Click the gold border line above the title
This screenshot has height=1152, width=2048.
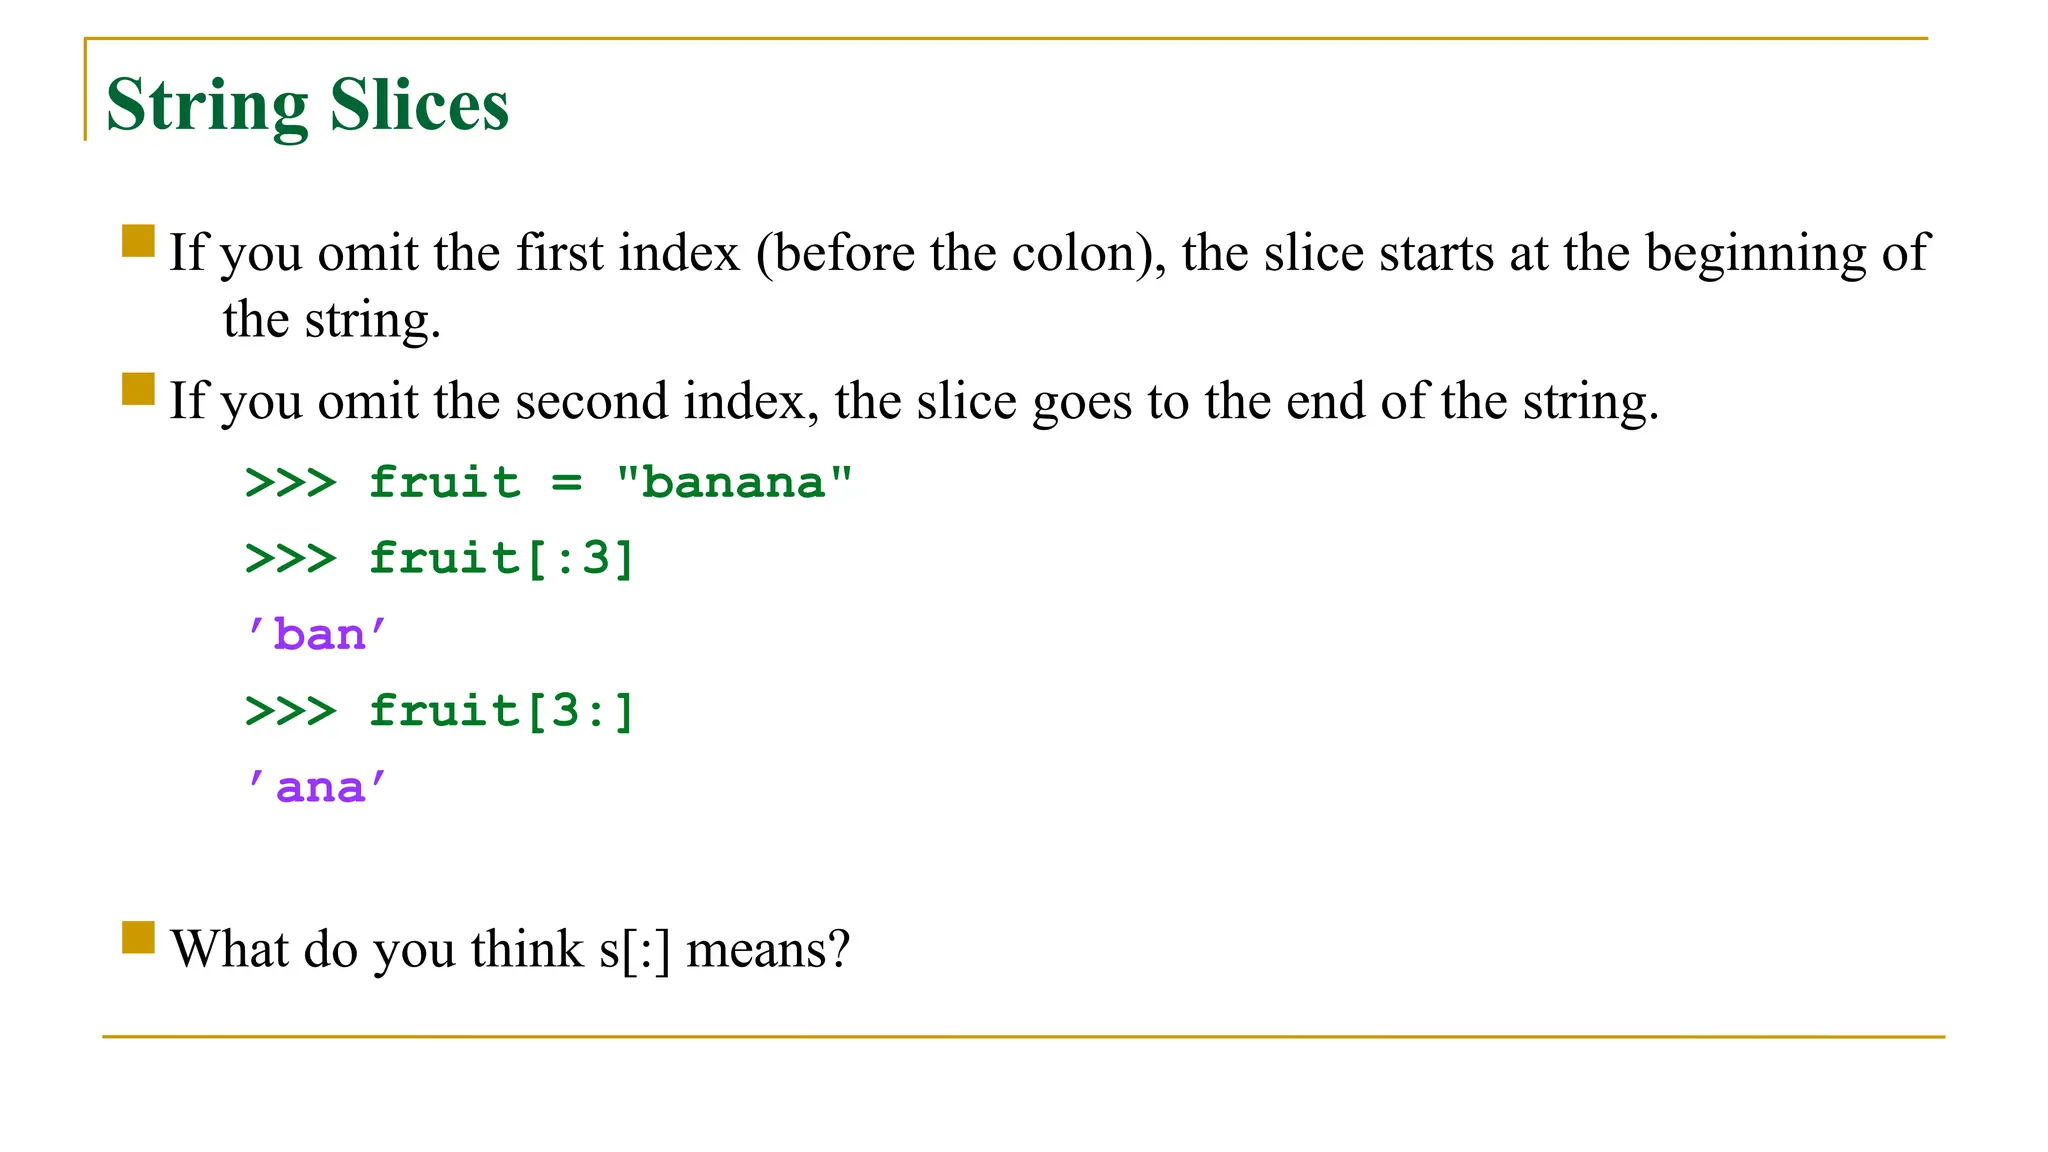click(1006, 39)
